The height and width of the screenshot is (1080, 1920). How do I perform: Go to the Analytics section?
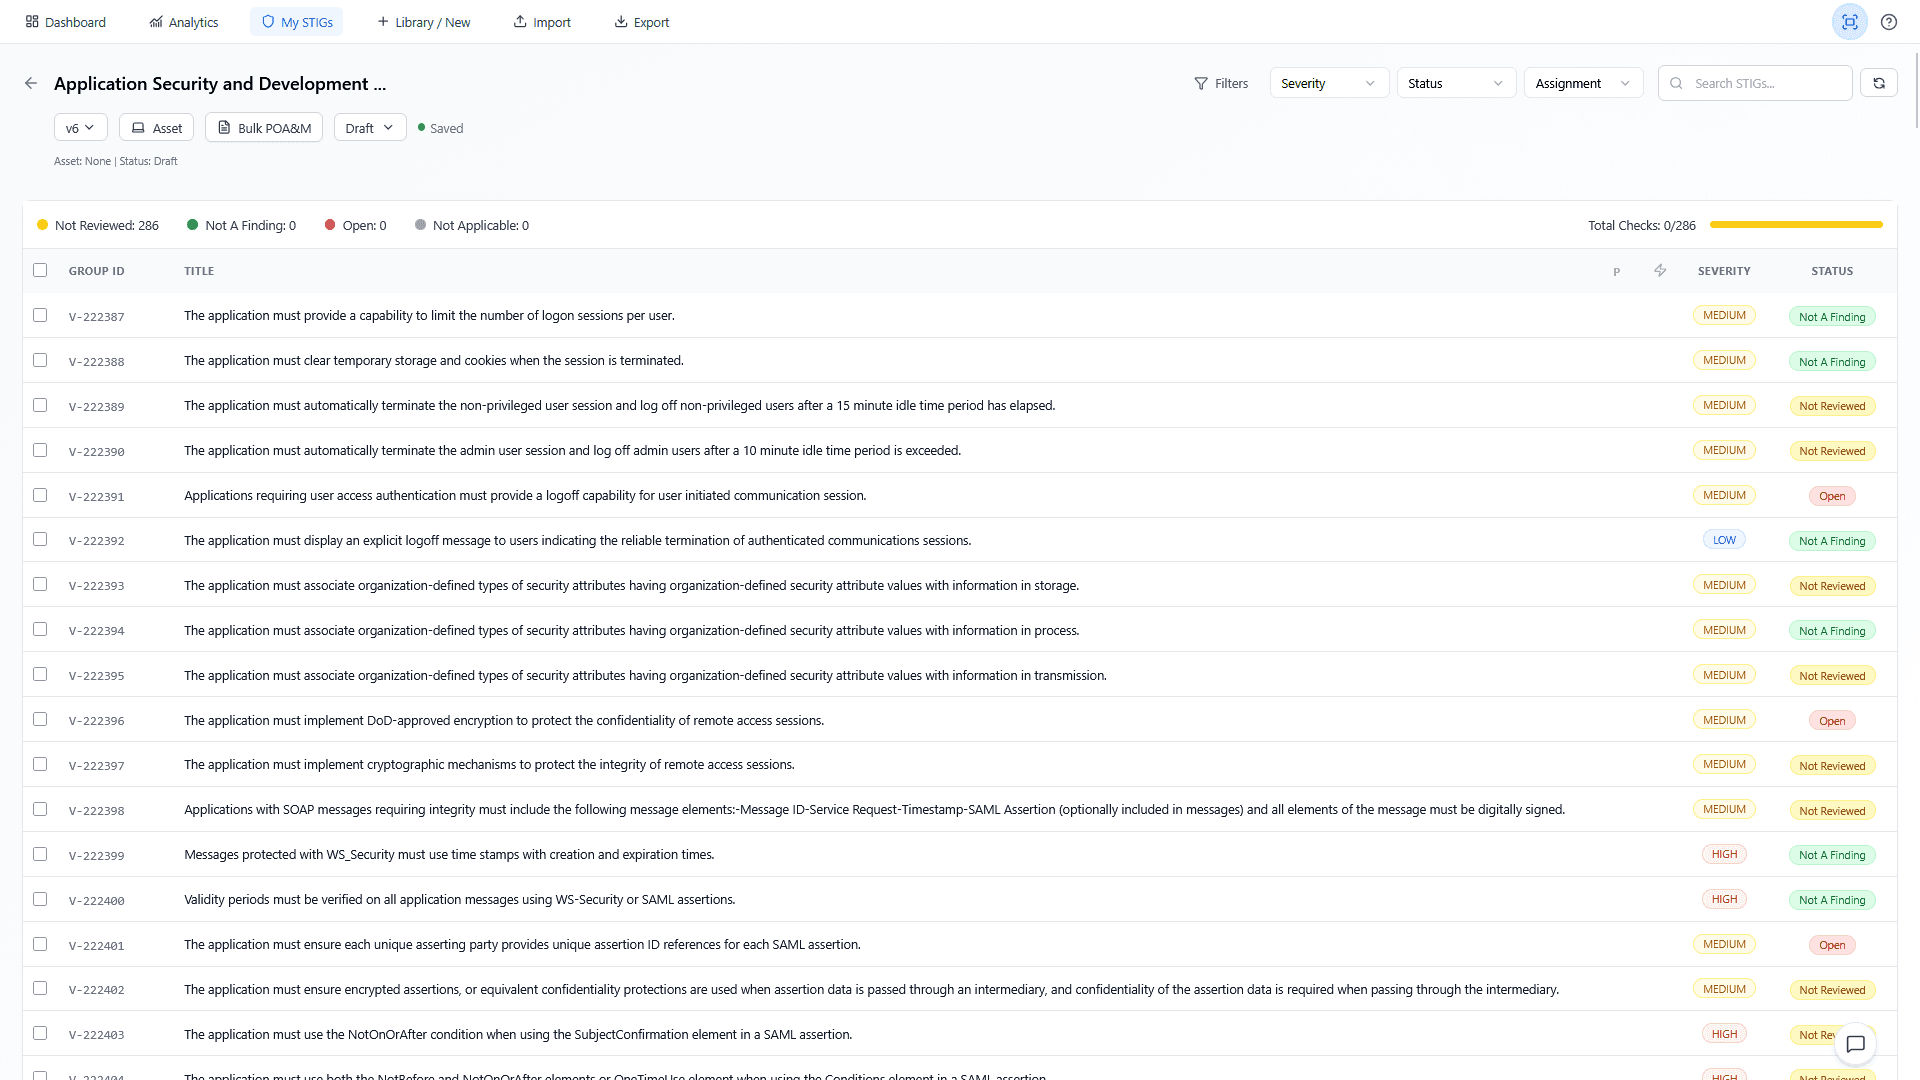tap(183, 21)
